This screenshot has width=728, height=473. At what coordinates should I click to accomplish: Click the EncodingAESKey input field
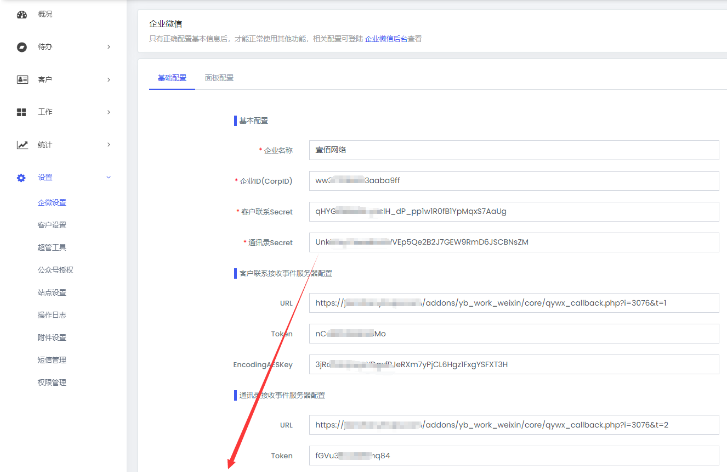(x=514, y=364)
